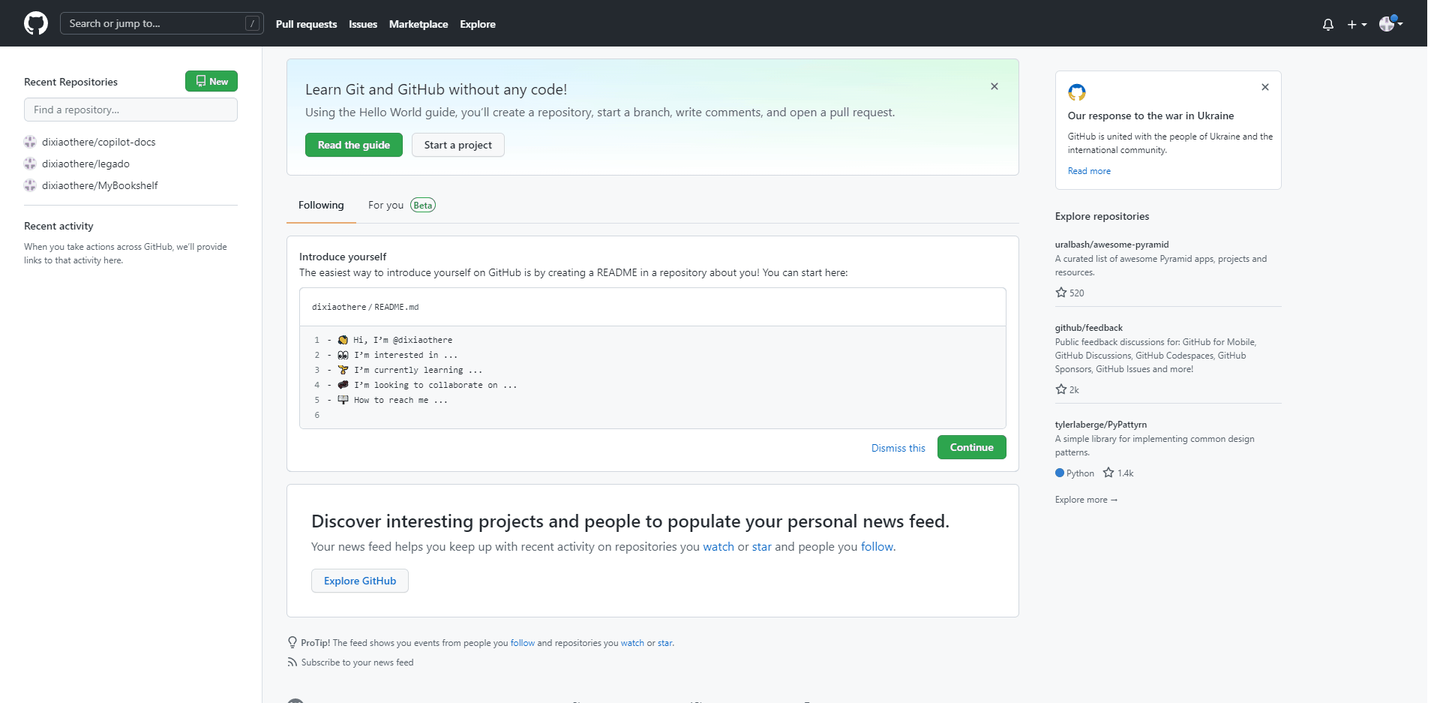Close the Learn Git banner
This screenshot has width=1440, height=703.
pos(994,87)
